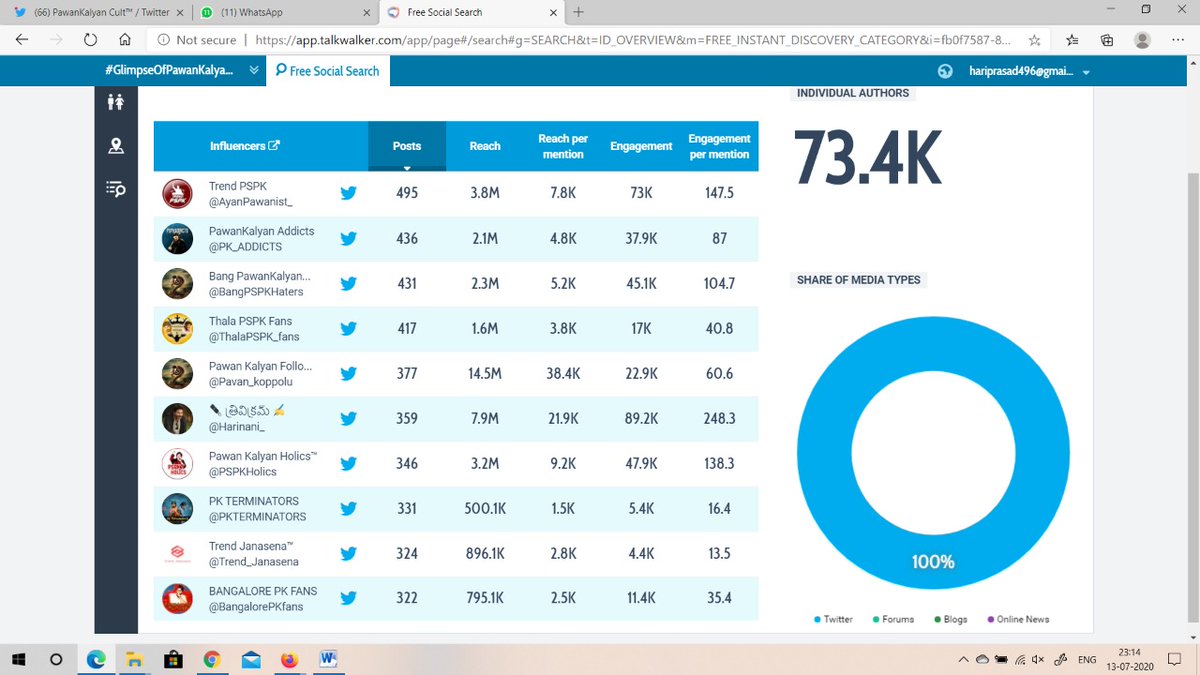Open Firefox from taskbar
This screenshot has height=675, width=1200.
[x=289, y=660]
